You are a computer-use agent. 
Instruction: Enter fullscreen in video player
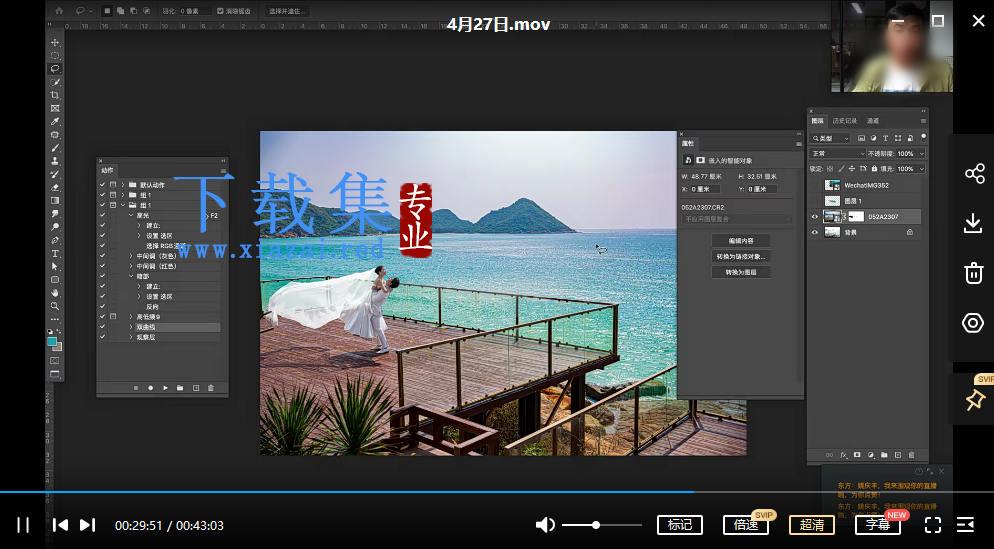(933, 525)
